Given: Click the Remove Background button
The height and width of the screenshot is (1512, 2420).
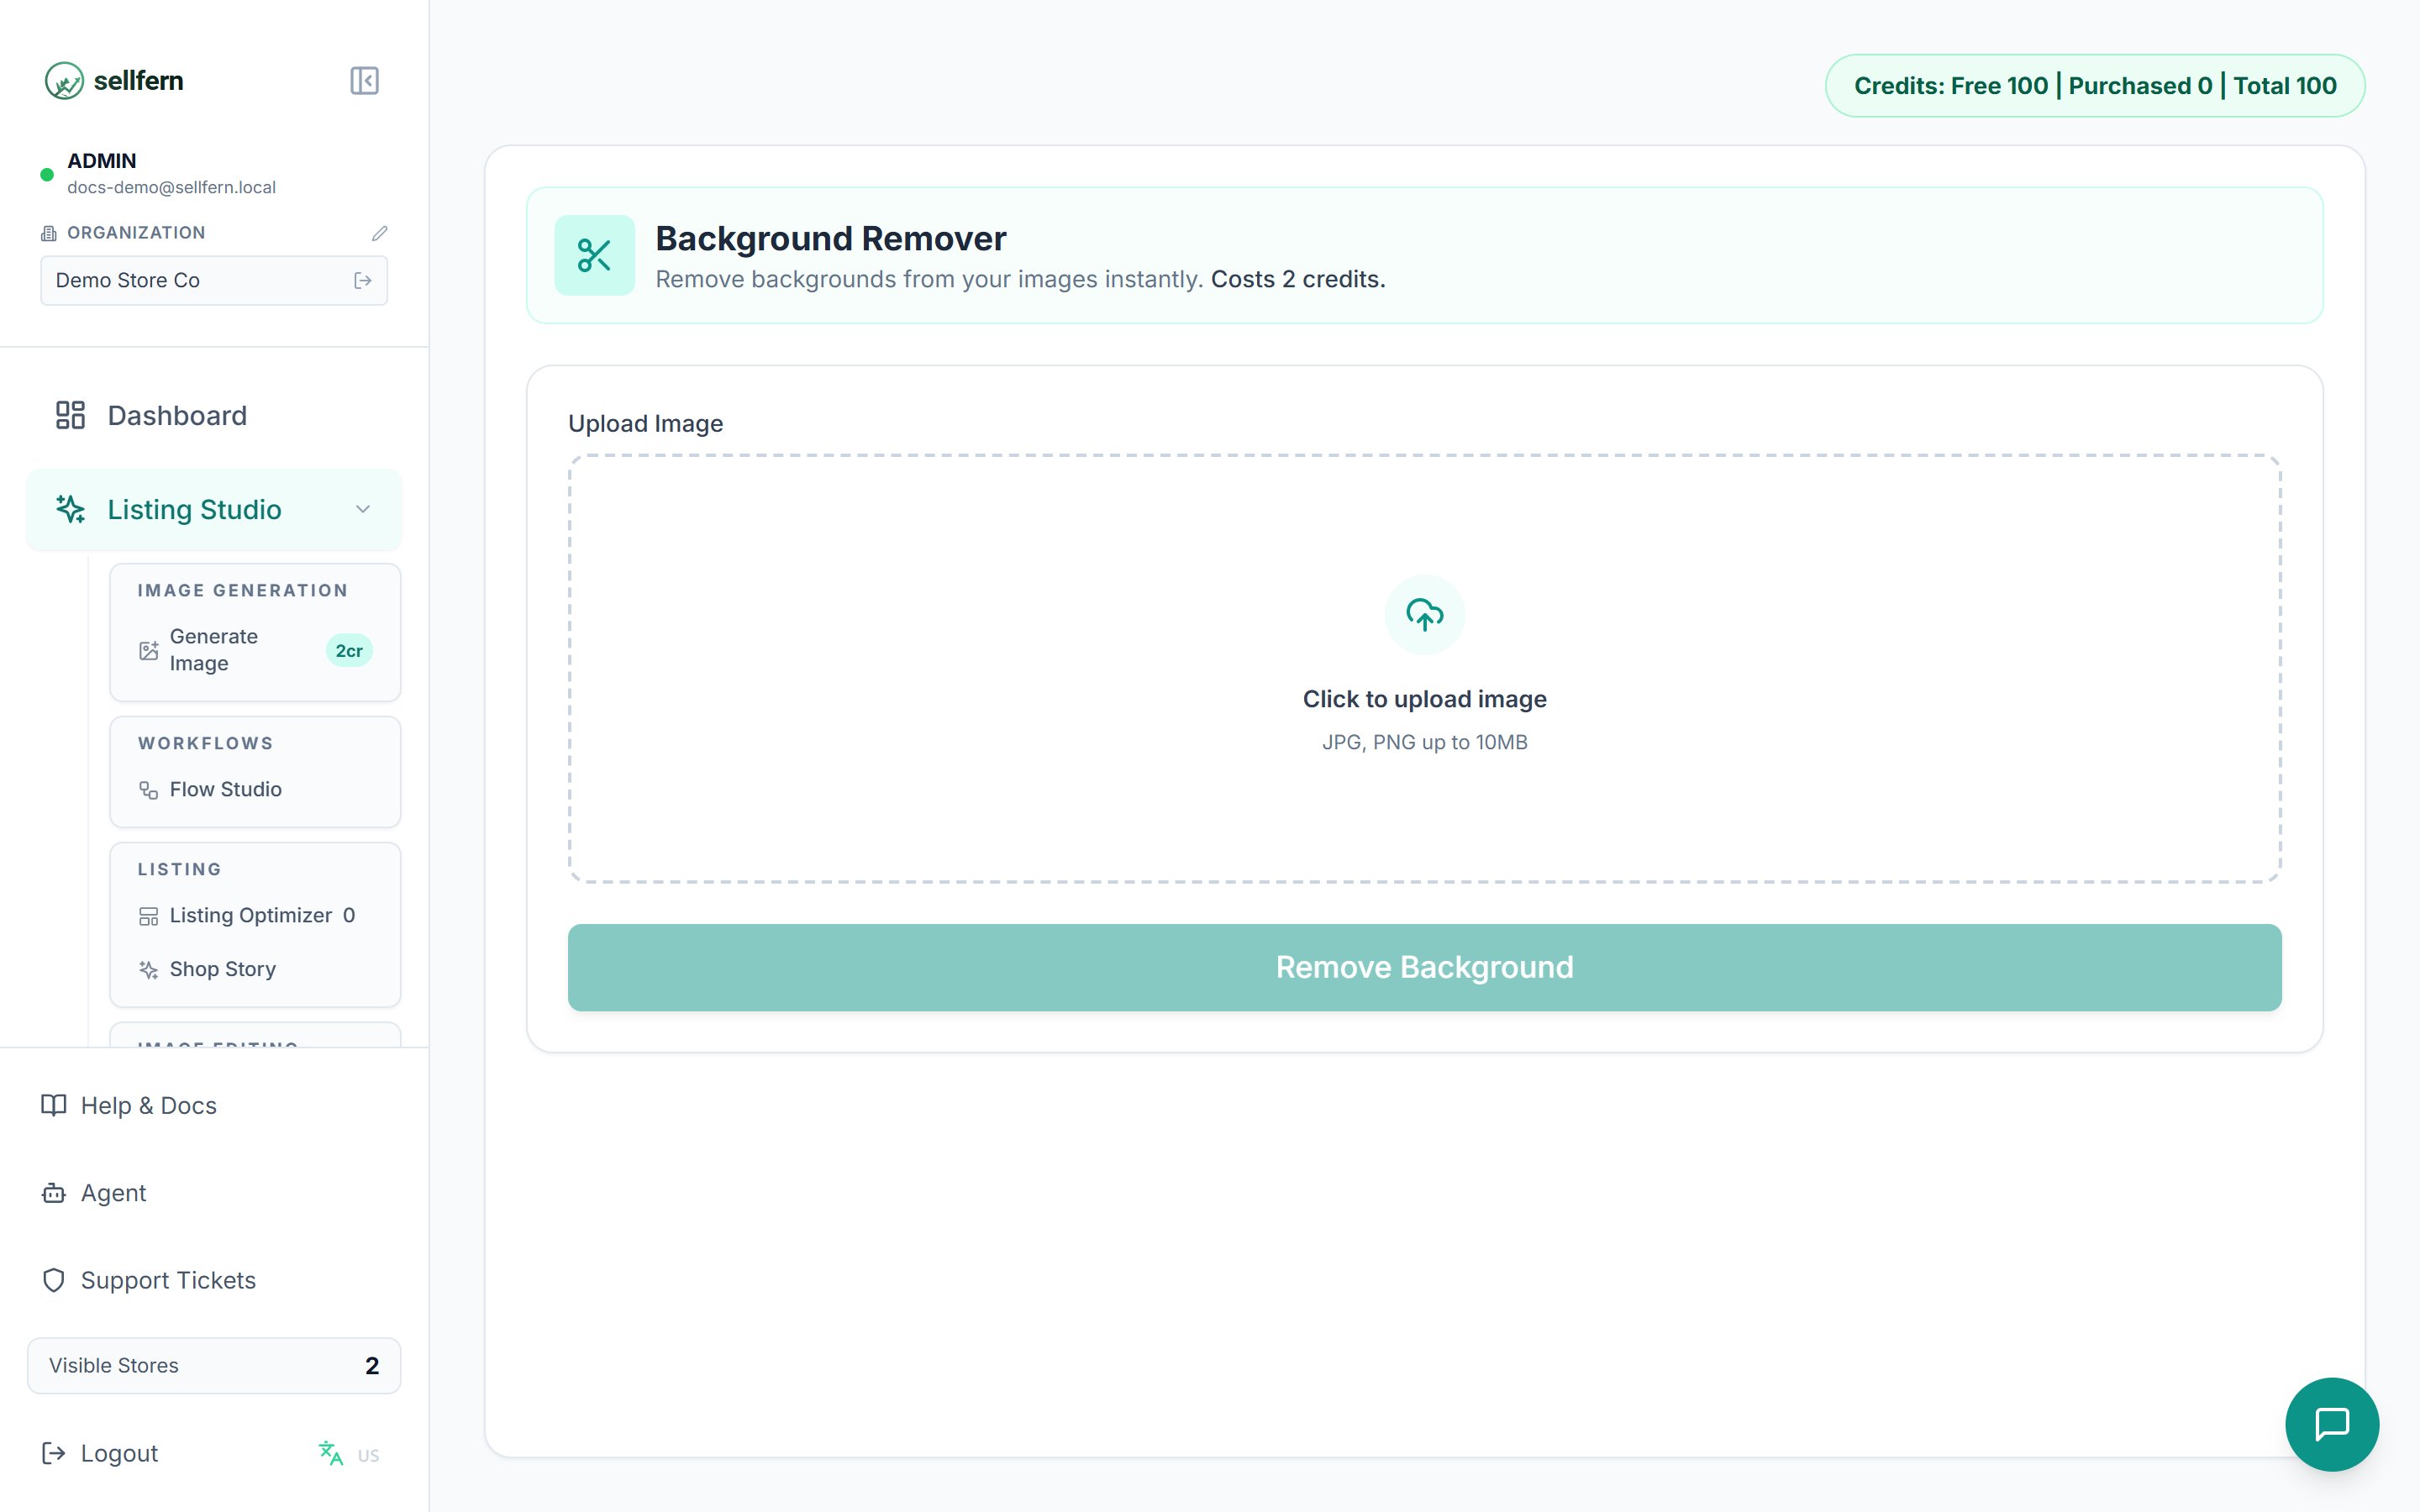Looking at the screenshot, I should pos(1424,967).
